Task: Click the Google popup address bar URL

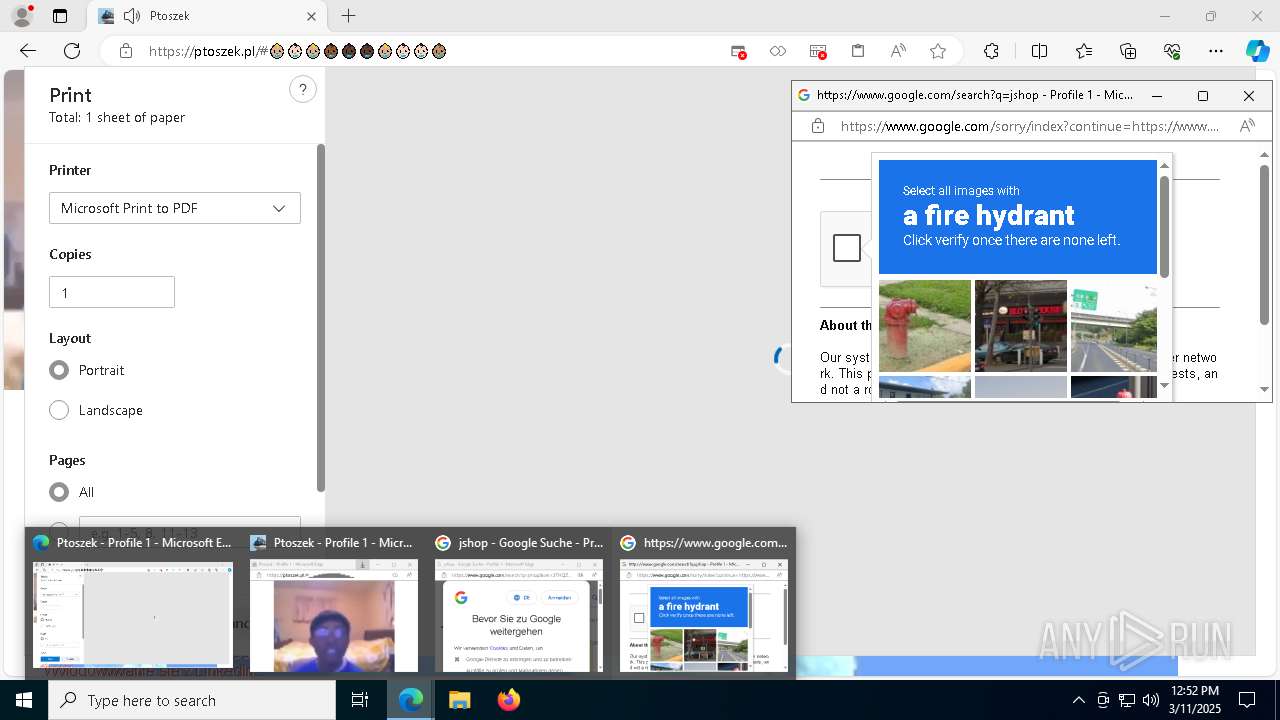Action: pos(1029,126)
